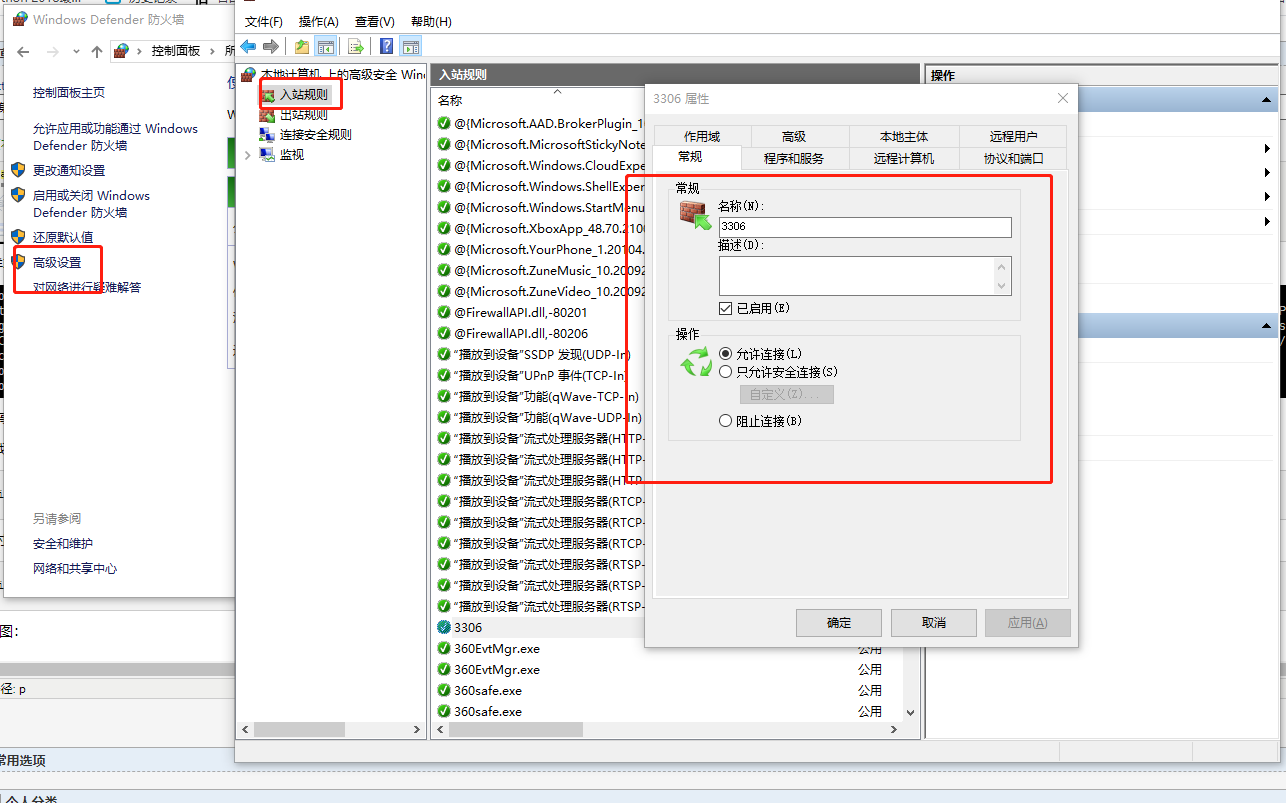Open 控制面板主页 link

[69, 92]
